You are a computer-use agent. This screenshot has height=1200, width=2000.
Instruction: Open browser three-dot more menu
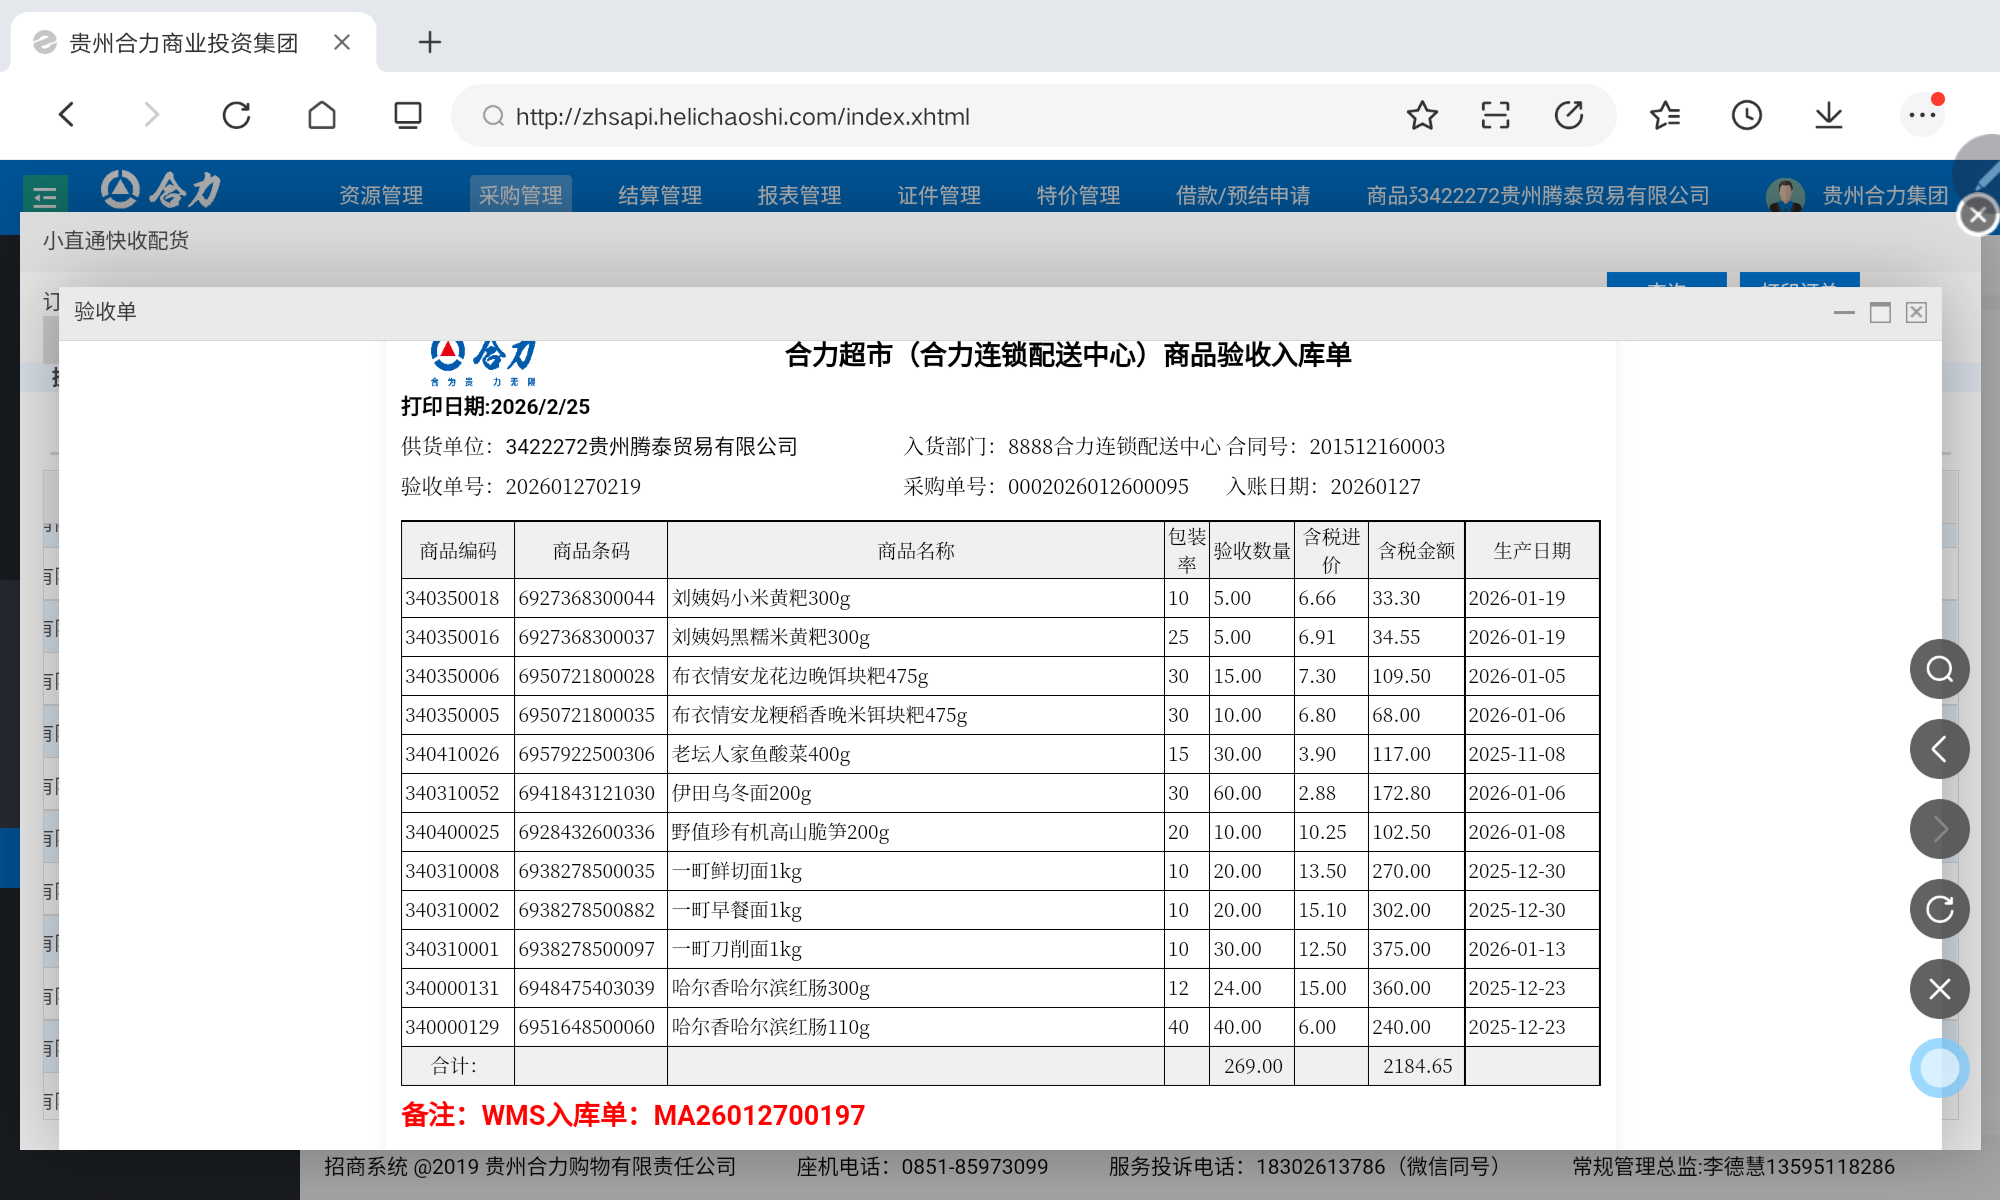click(1921, 116)
